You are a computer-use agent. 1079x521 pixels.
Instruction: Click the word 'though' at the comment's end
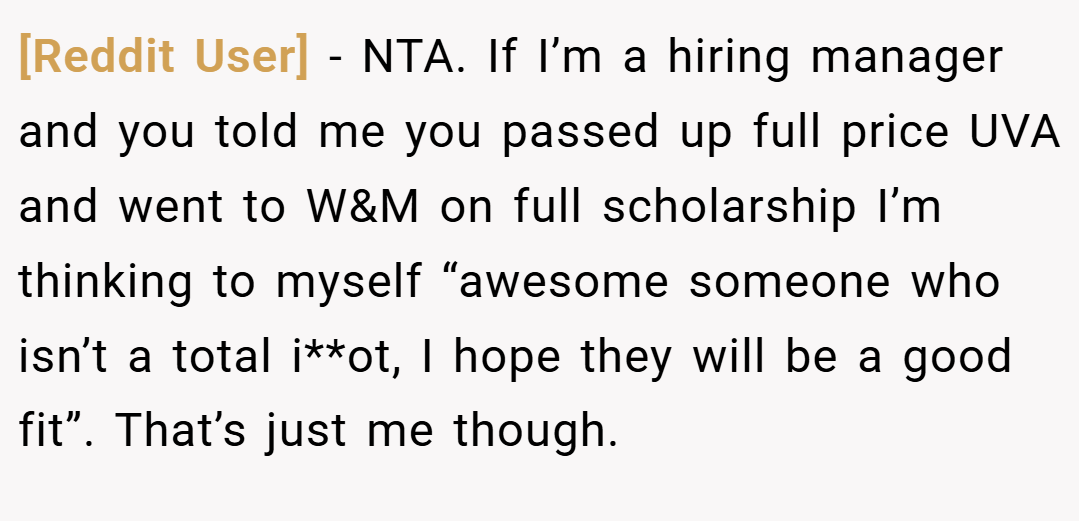pyautogui.click(x=535, y=433)
